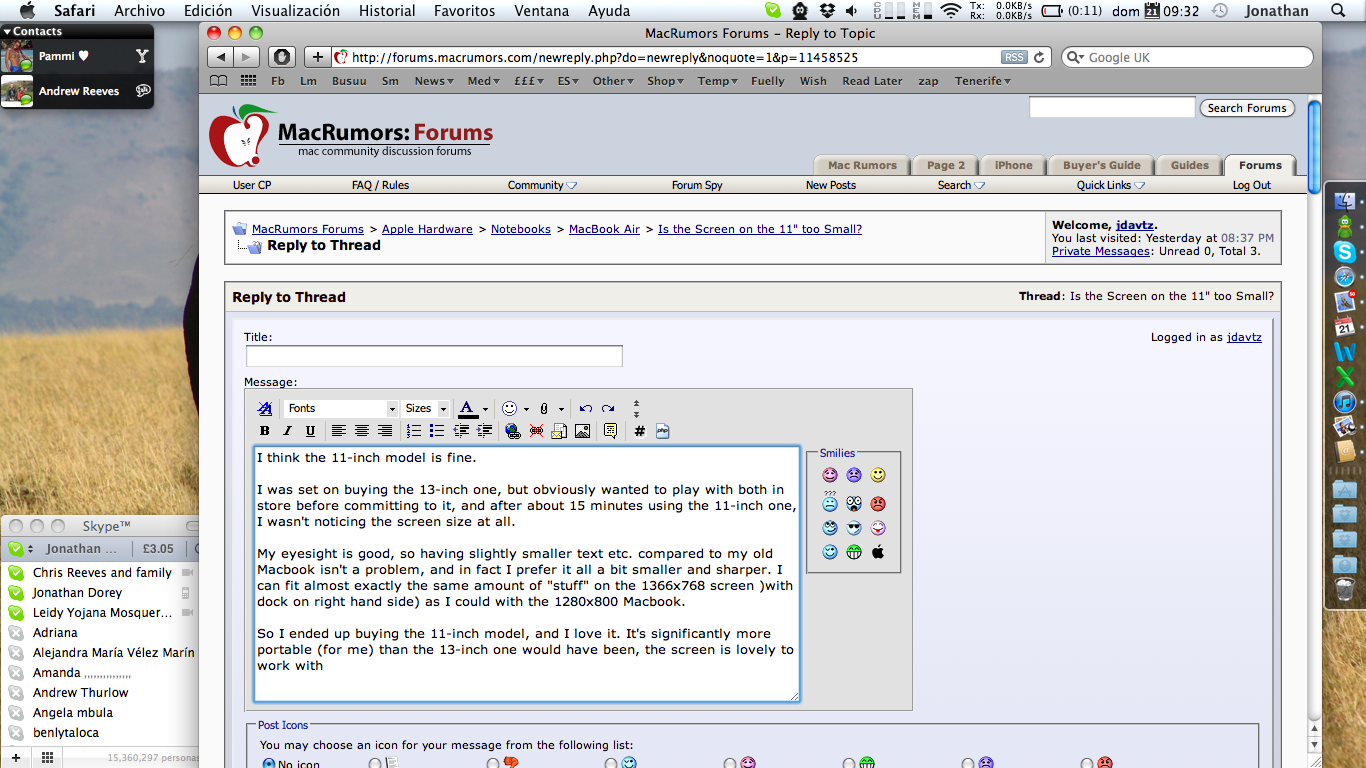The height and width of the screenshot is (768, 1366).
Task: Click the Search Forums button
Action: pos(1246,108)
